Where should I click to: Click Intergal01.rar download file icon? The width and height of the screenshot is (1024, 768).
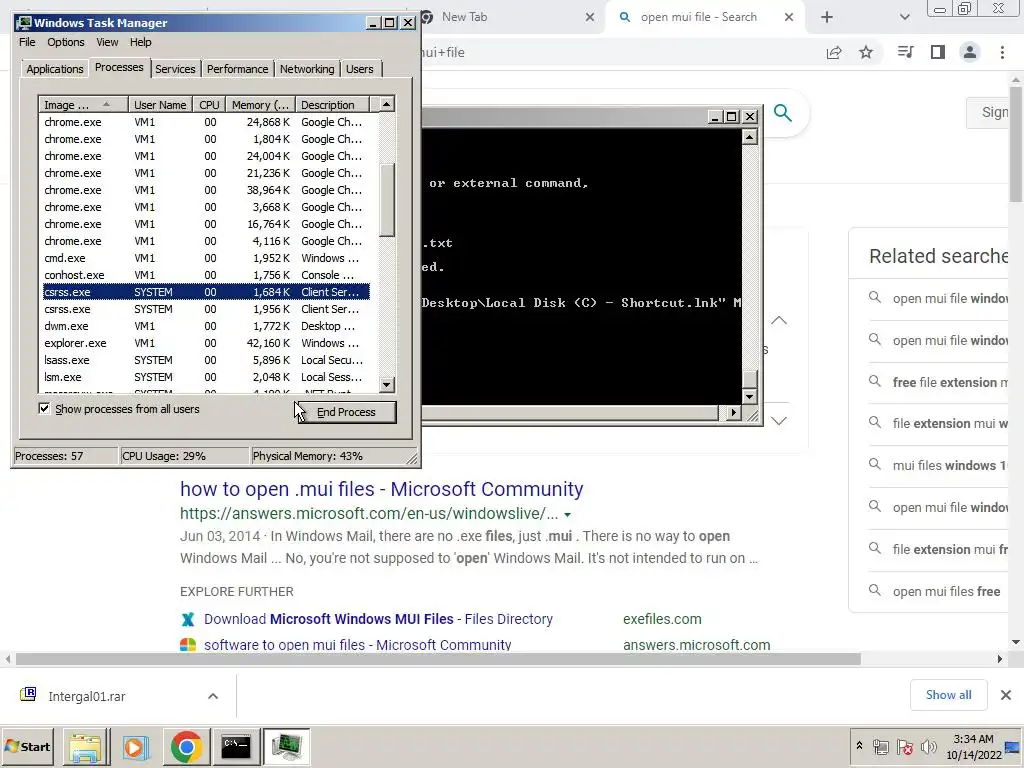point(28,694)
